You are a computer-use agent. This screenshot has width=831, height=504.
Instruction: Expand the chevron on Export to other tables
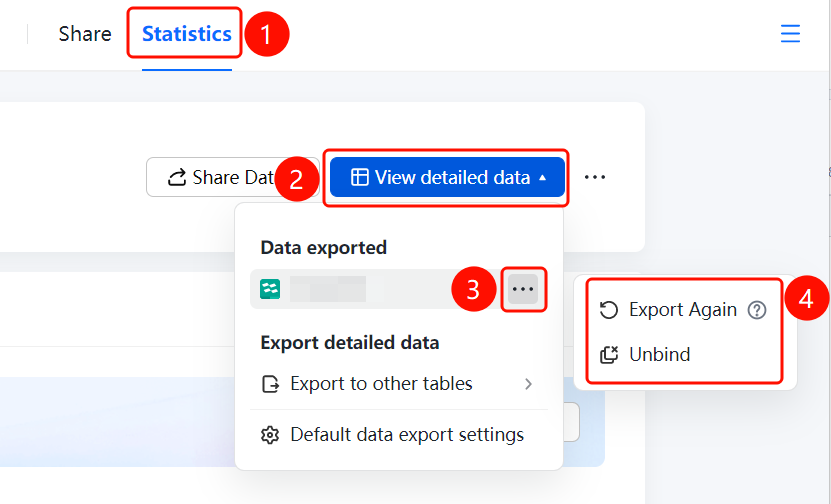528,384
